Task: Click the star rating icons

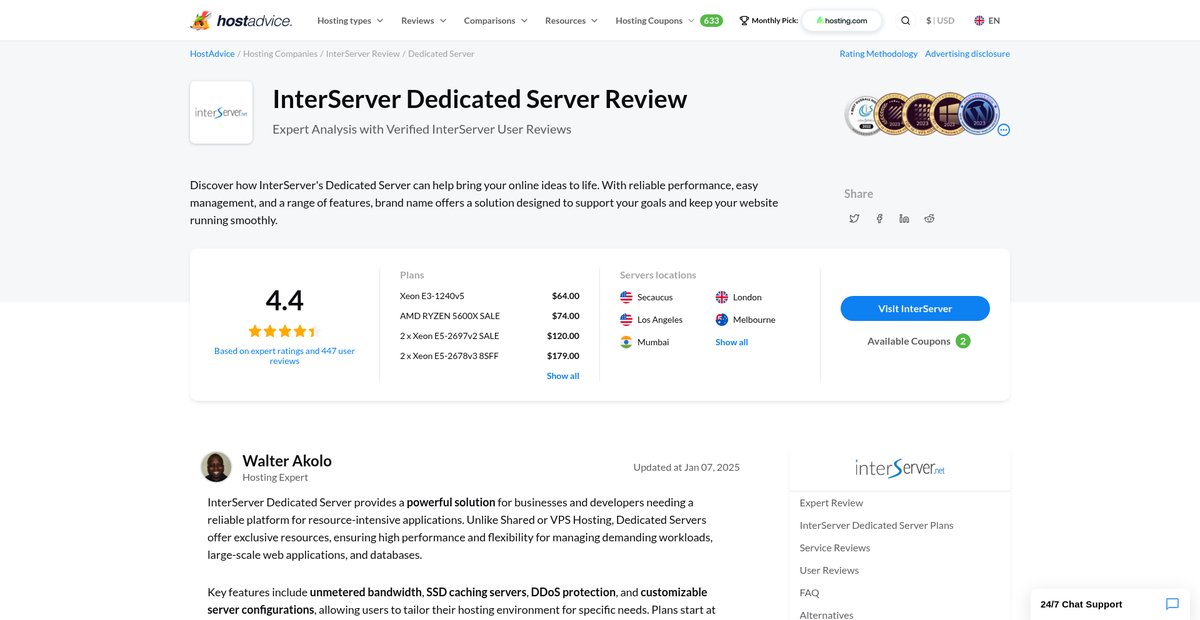Action: pyautogui.click(x=284, y=331)
